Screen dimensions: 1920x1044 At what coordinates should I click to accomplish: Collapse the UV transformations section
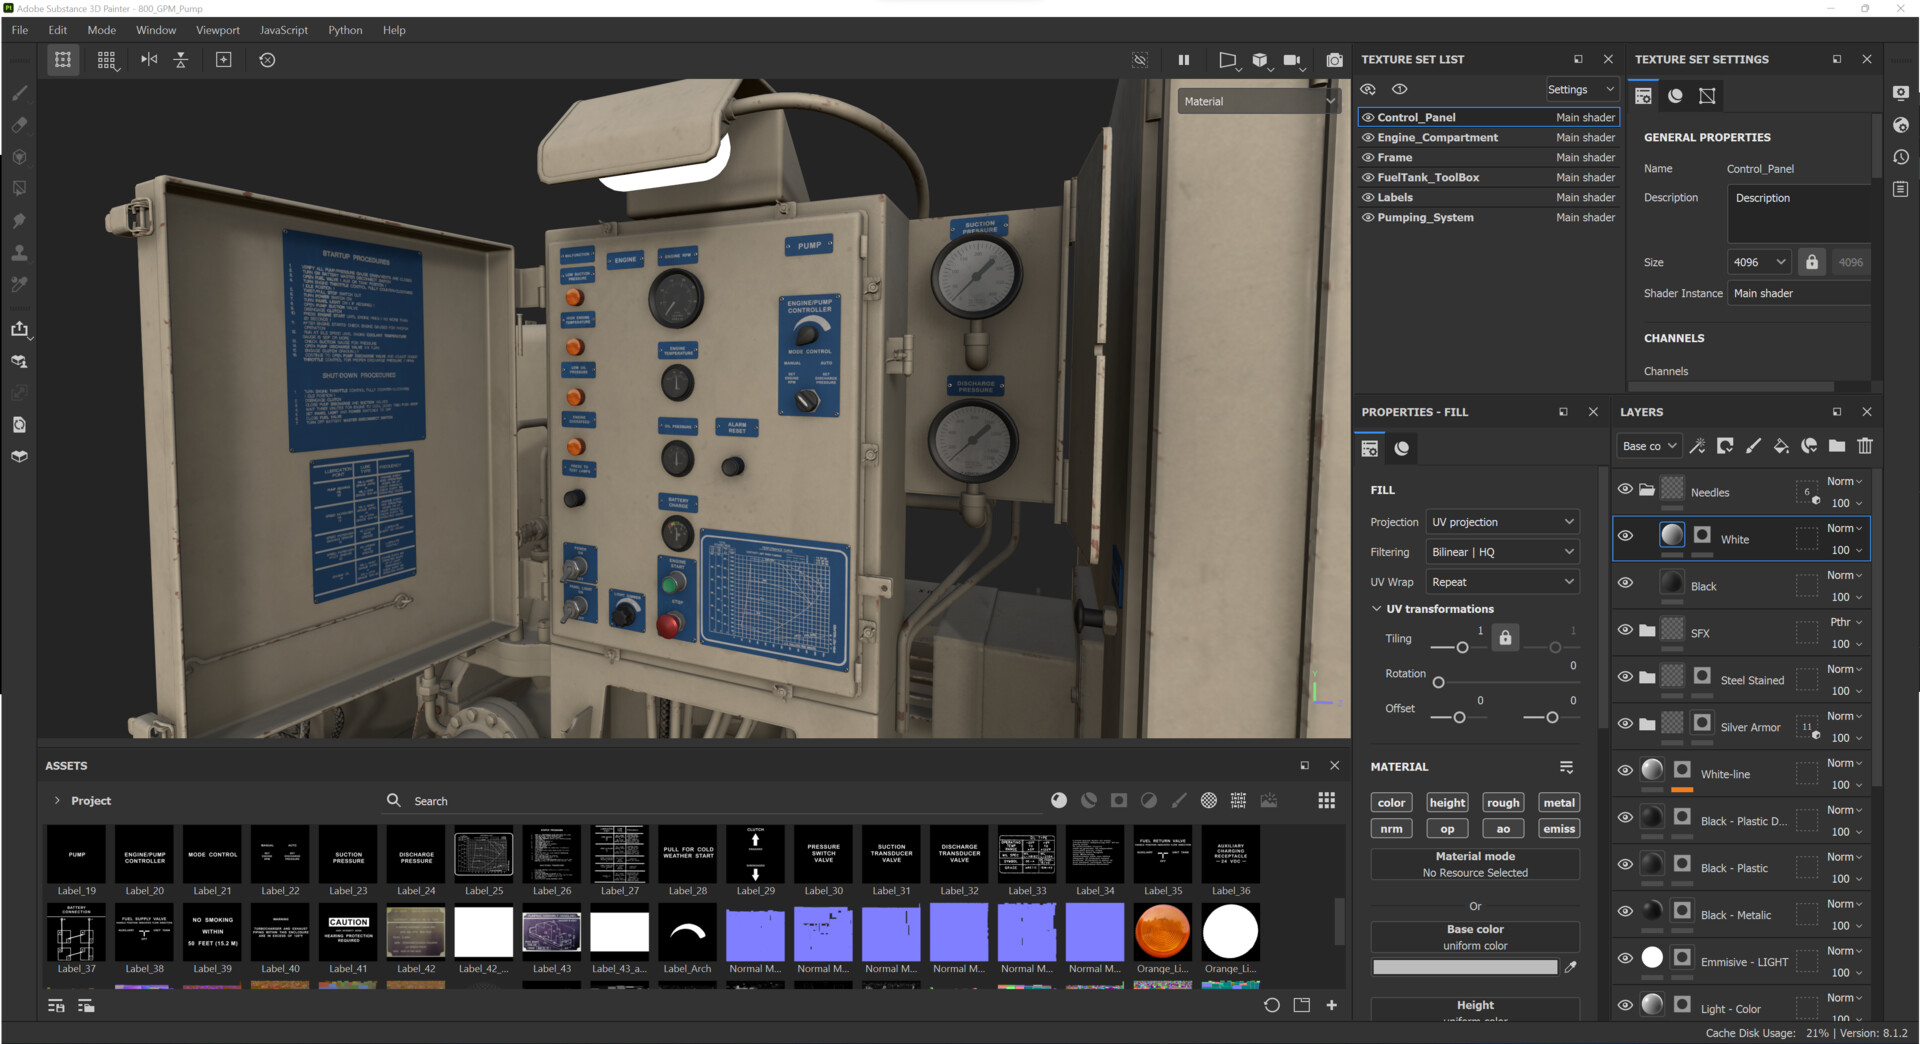tap(1377, 609)
